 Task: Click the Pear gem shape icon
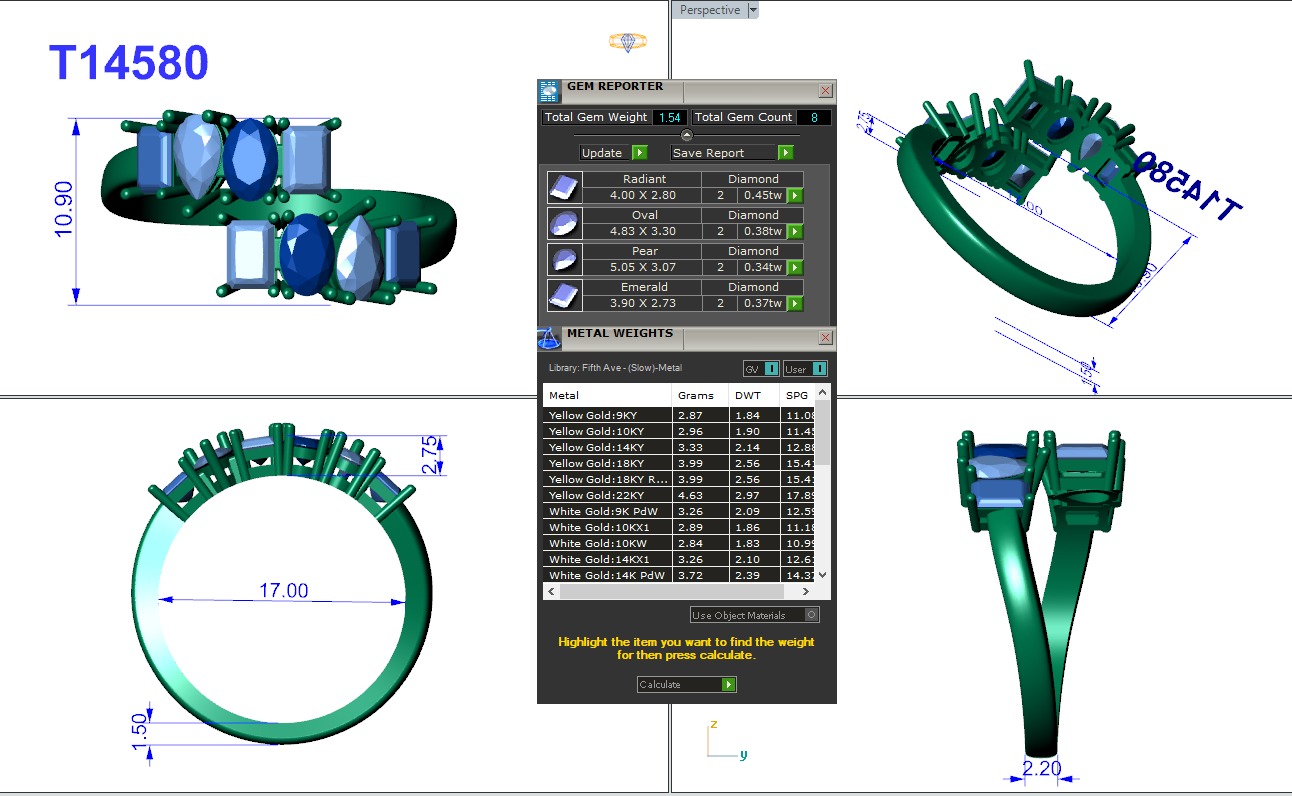point(563,259)
